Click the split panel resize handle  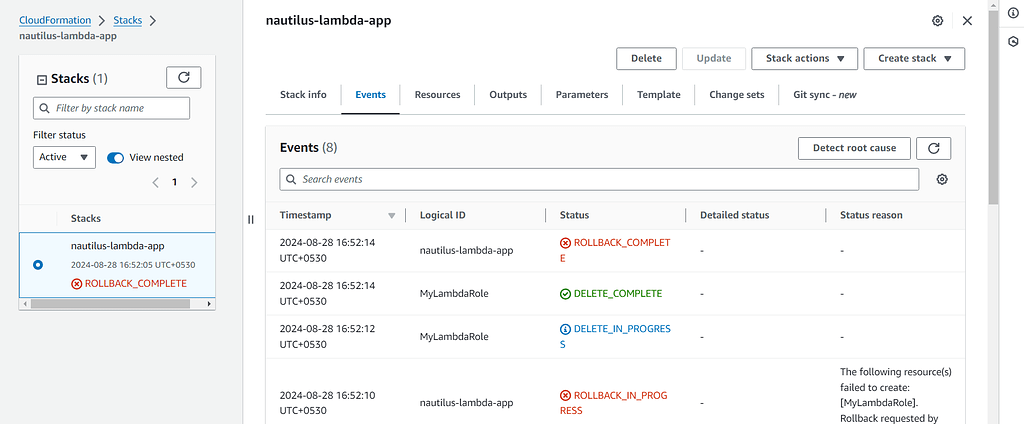click(251, 220)
